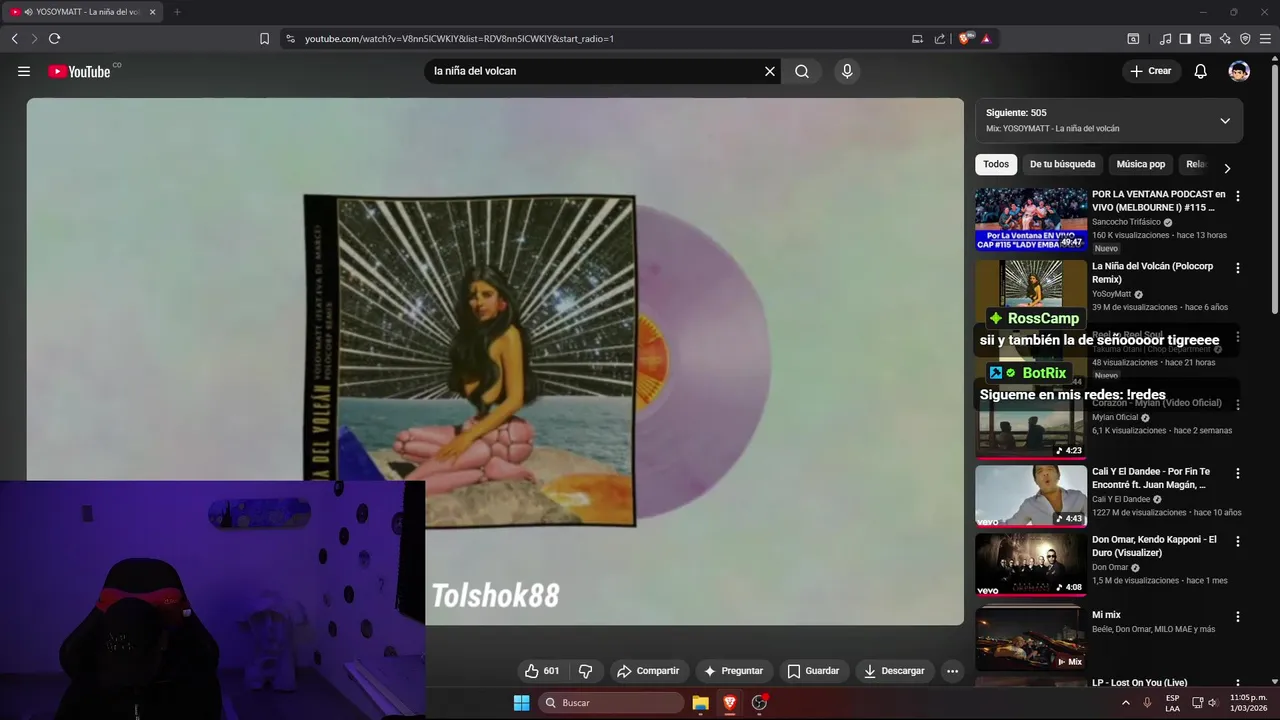Dislike the video
The height and width of the screenshot is (720, 1280).
coord(586,671)
